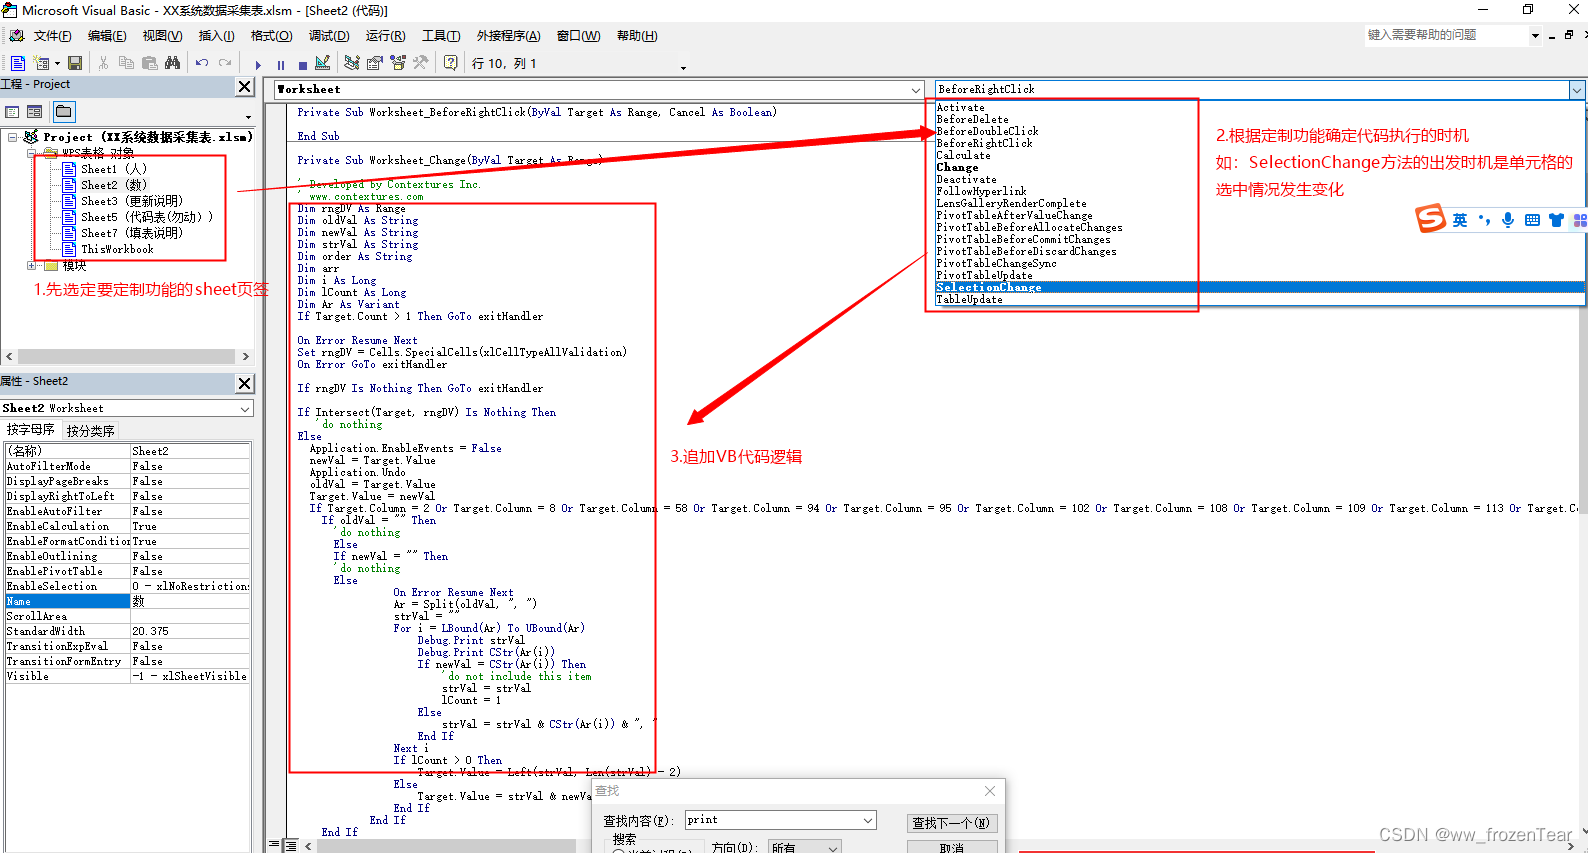Click the Sogou soft keyboard icon

tap(1532, 220)
